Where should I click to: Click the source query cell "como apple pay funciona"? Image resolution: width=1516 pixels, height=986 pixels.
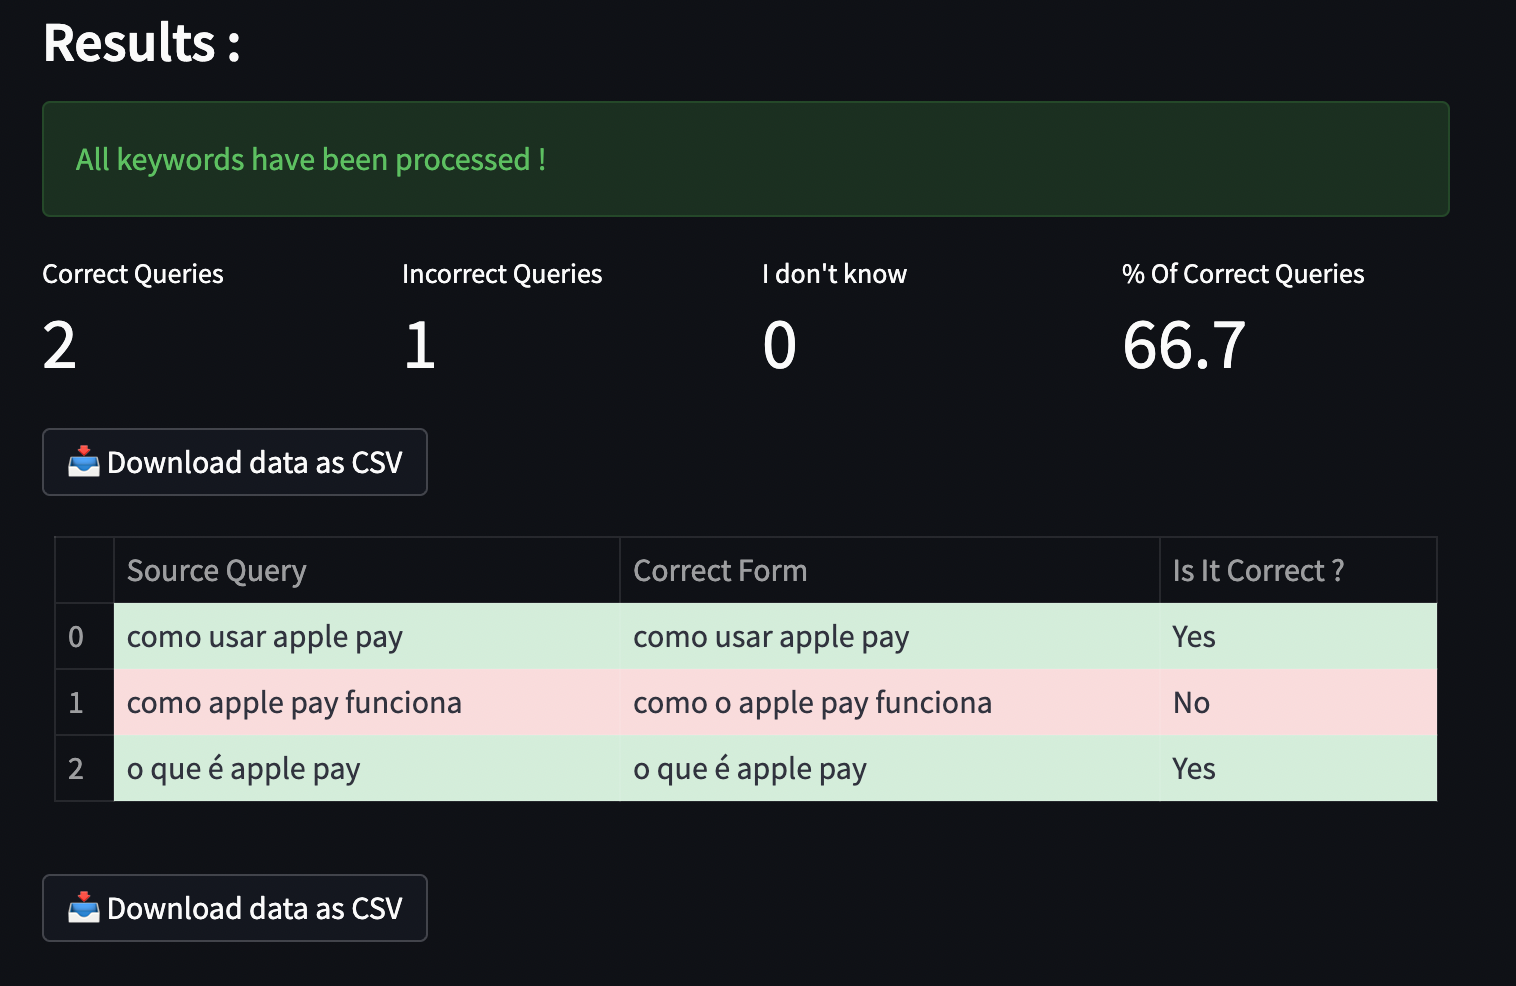click(294, 703)
